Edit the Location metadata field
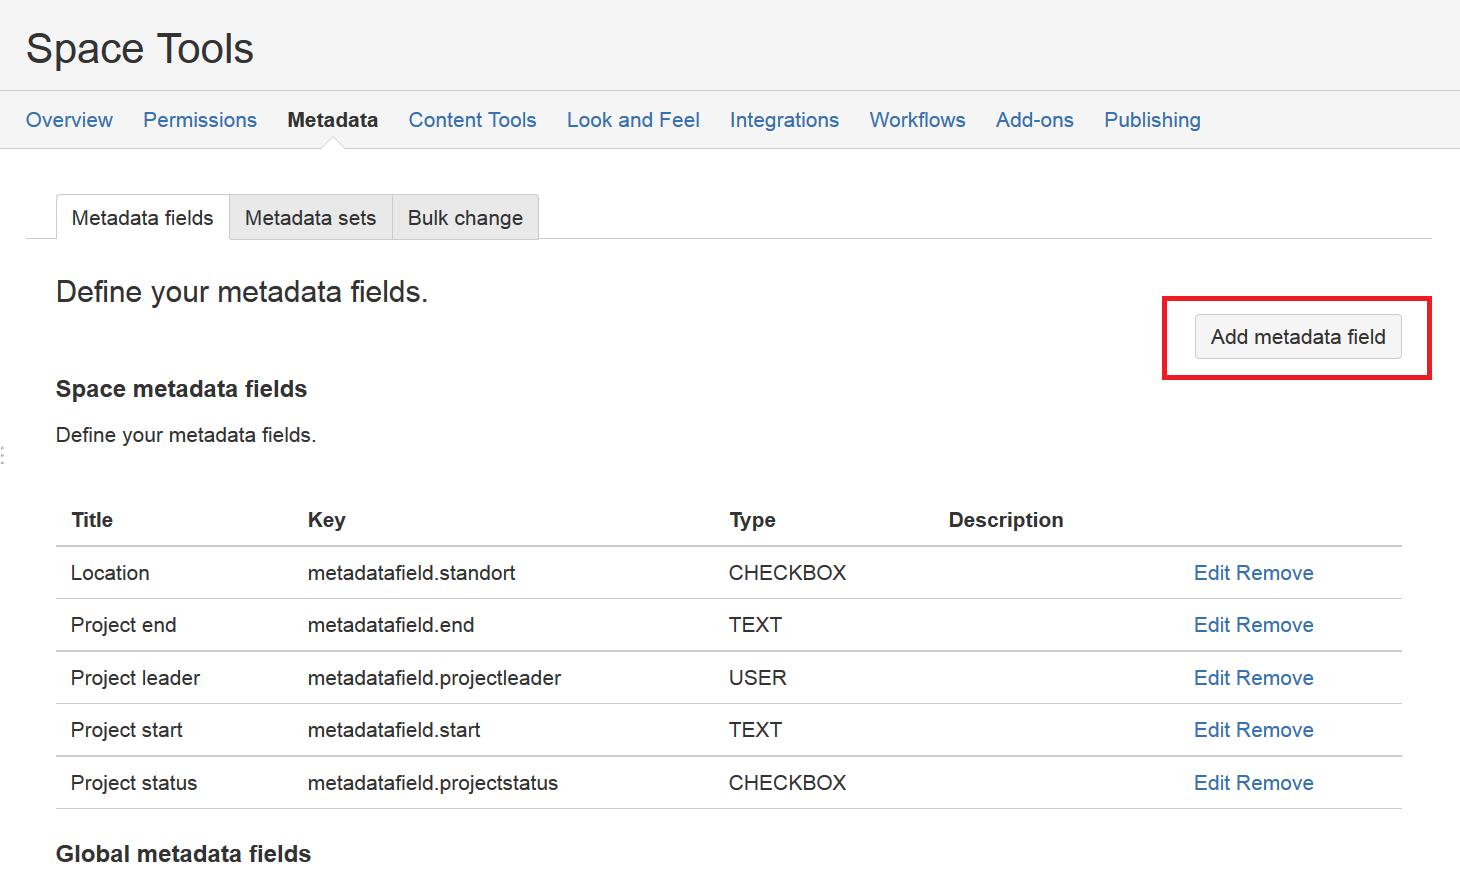Image resolution: width=1460 pixels, height=887 pixels. click(x=1212, y=572)
